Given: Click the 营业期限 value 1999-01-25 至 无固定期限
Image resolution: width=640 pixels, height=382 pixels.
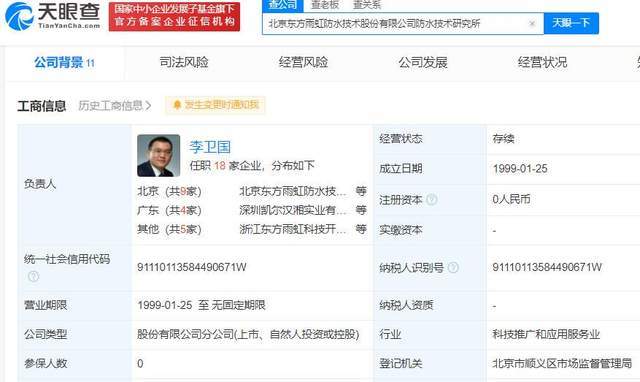Looking at the screenshot, I should pos(202,305).
